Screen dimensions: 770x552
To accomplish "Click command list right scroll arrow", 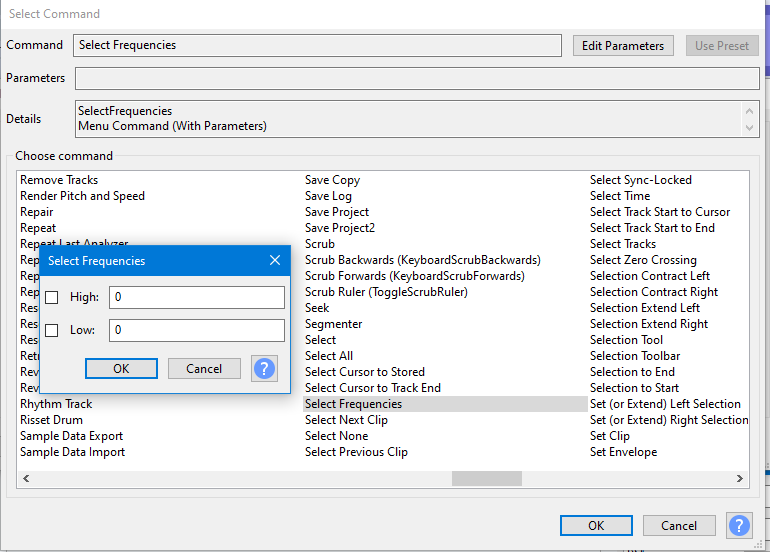I will pyautogui.click(x=740, y=478).
